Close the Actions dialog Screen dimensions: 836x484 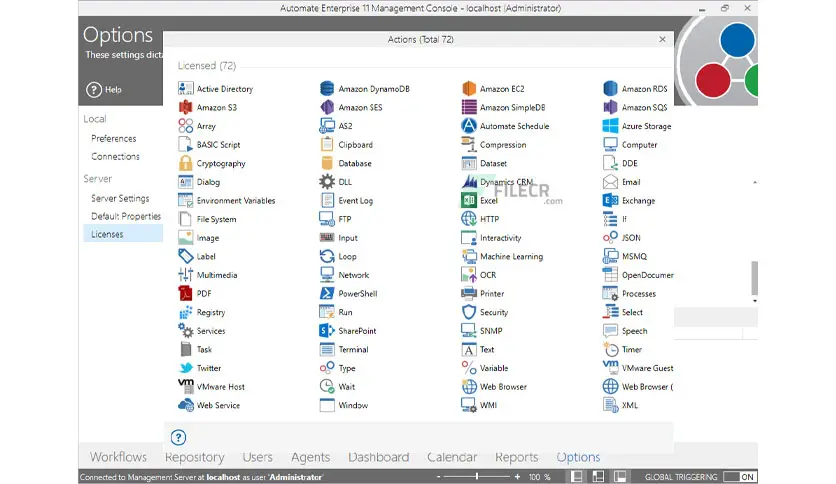tap(662, 39)
